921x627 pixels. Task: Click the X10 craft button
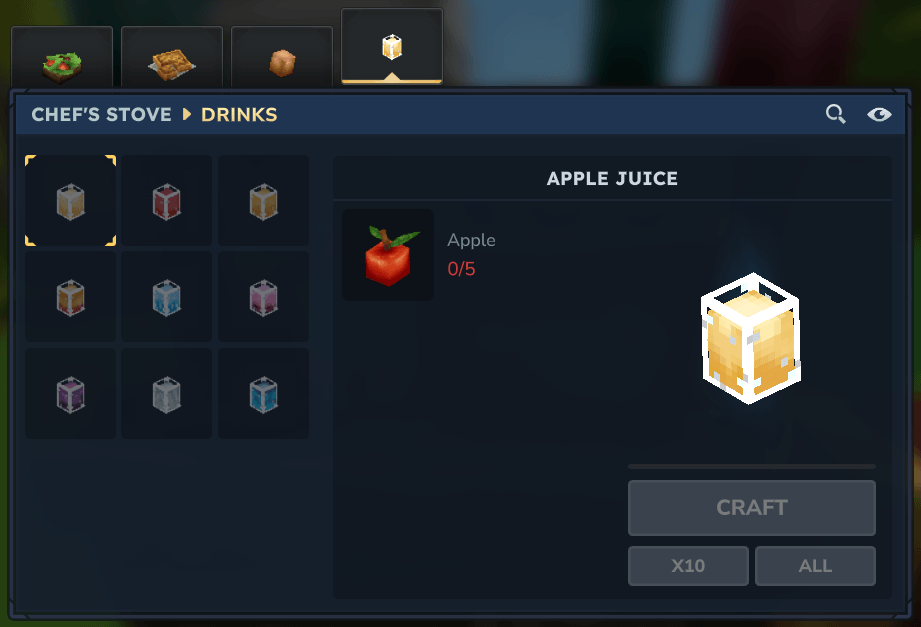688,566
